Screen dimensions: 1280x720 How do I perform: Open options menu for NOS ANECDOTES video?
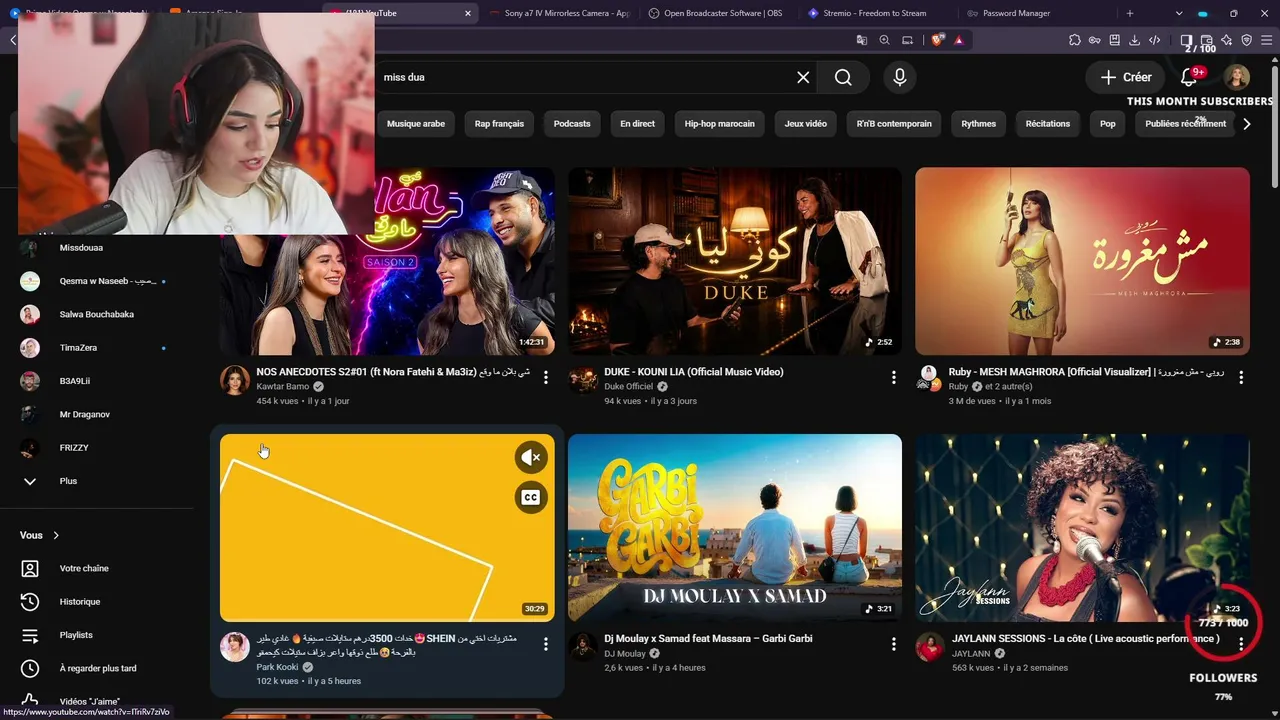pos(546,377)
